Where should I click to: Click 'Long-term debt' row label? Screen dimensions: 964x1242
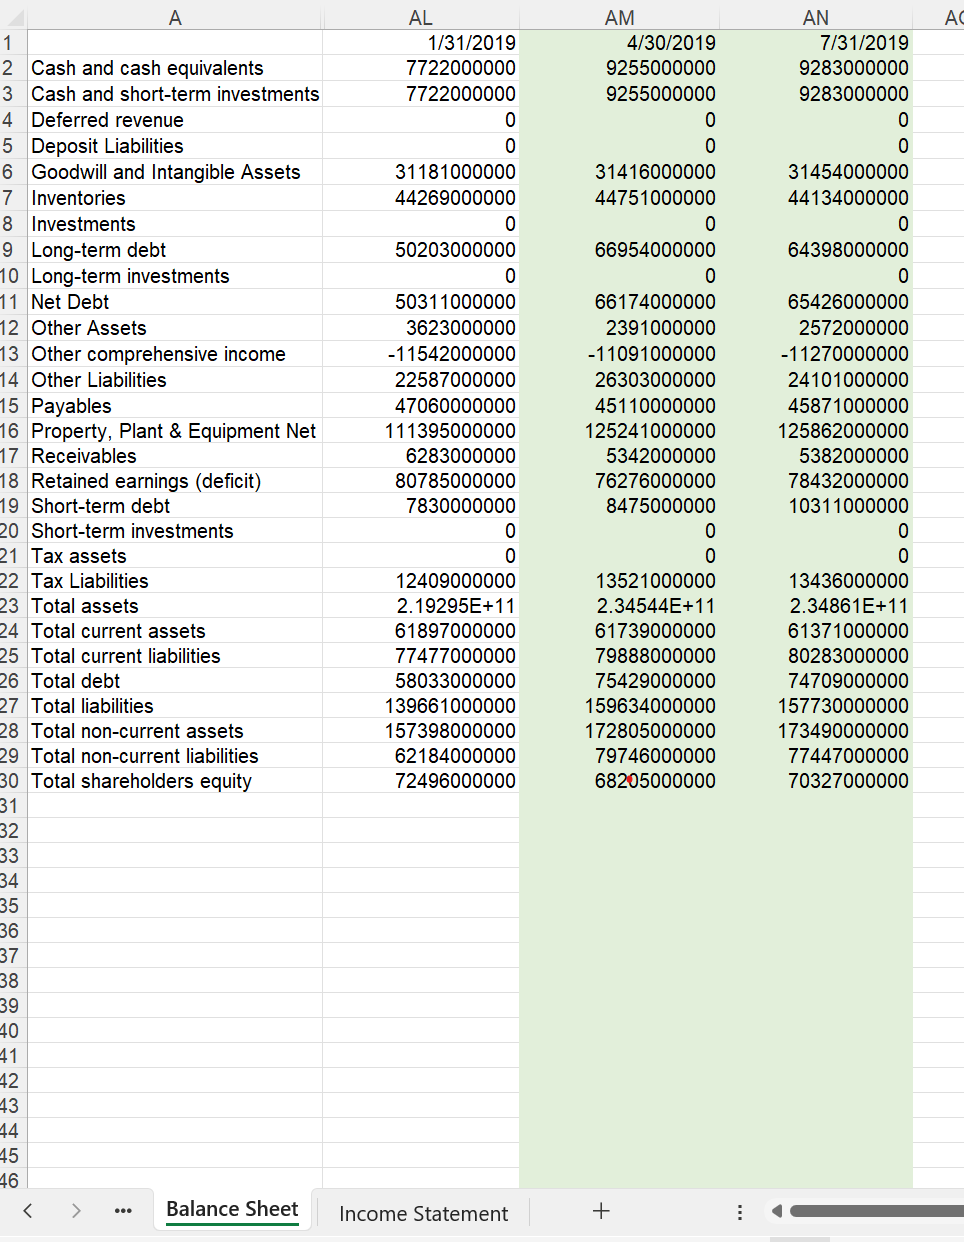(98, 250)
